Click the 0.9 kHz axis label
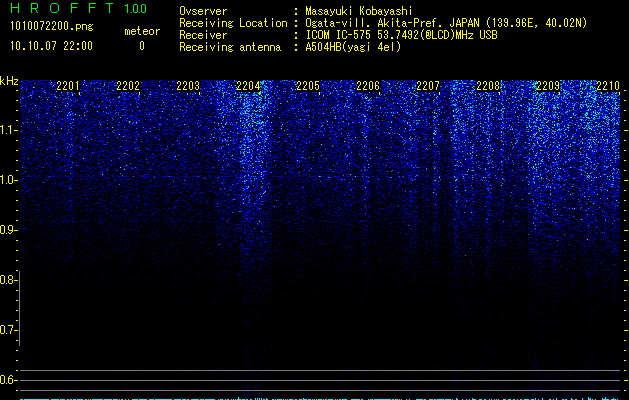Screen dimensions: 629x400 pyautogui.click(x=8, y=230)
